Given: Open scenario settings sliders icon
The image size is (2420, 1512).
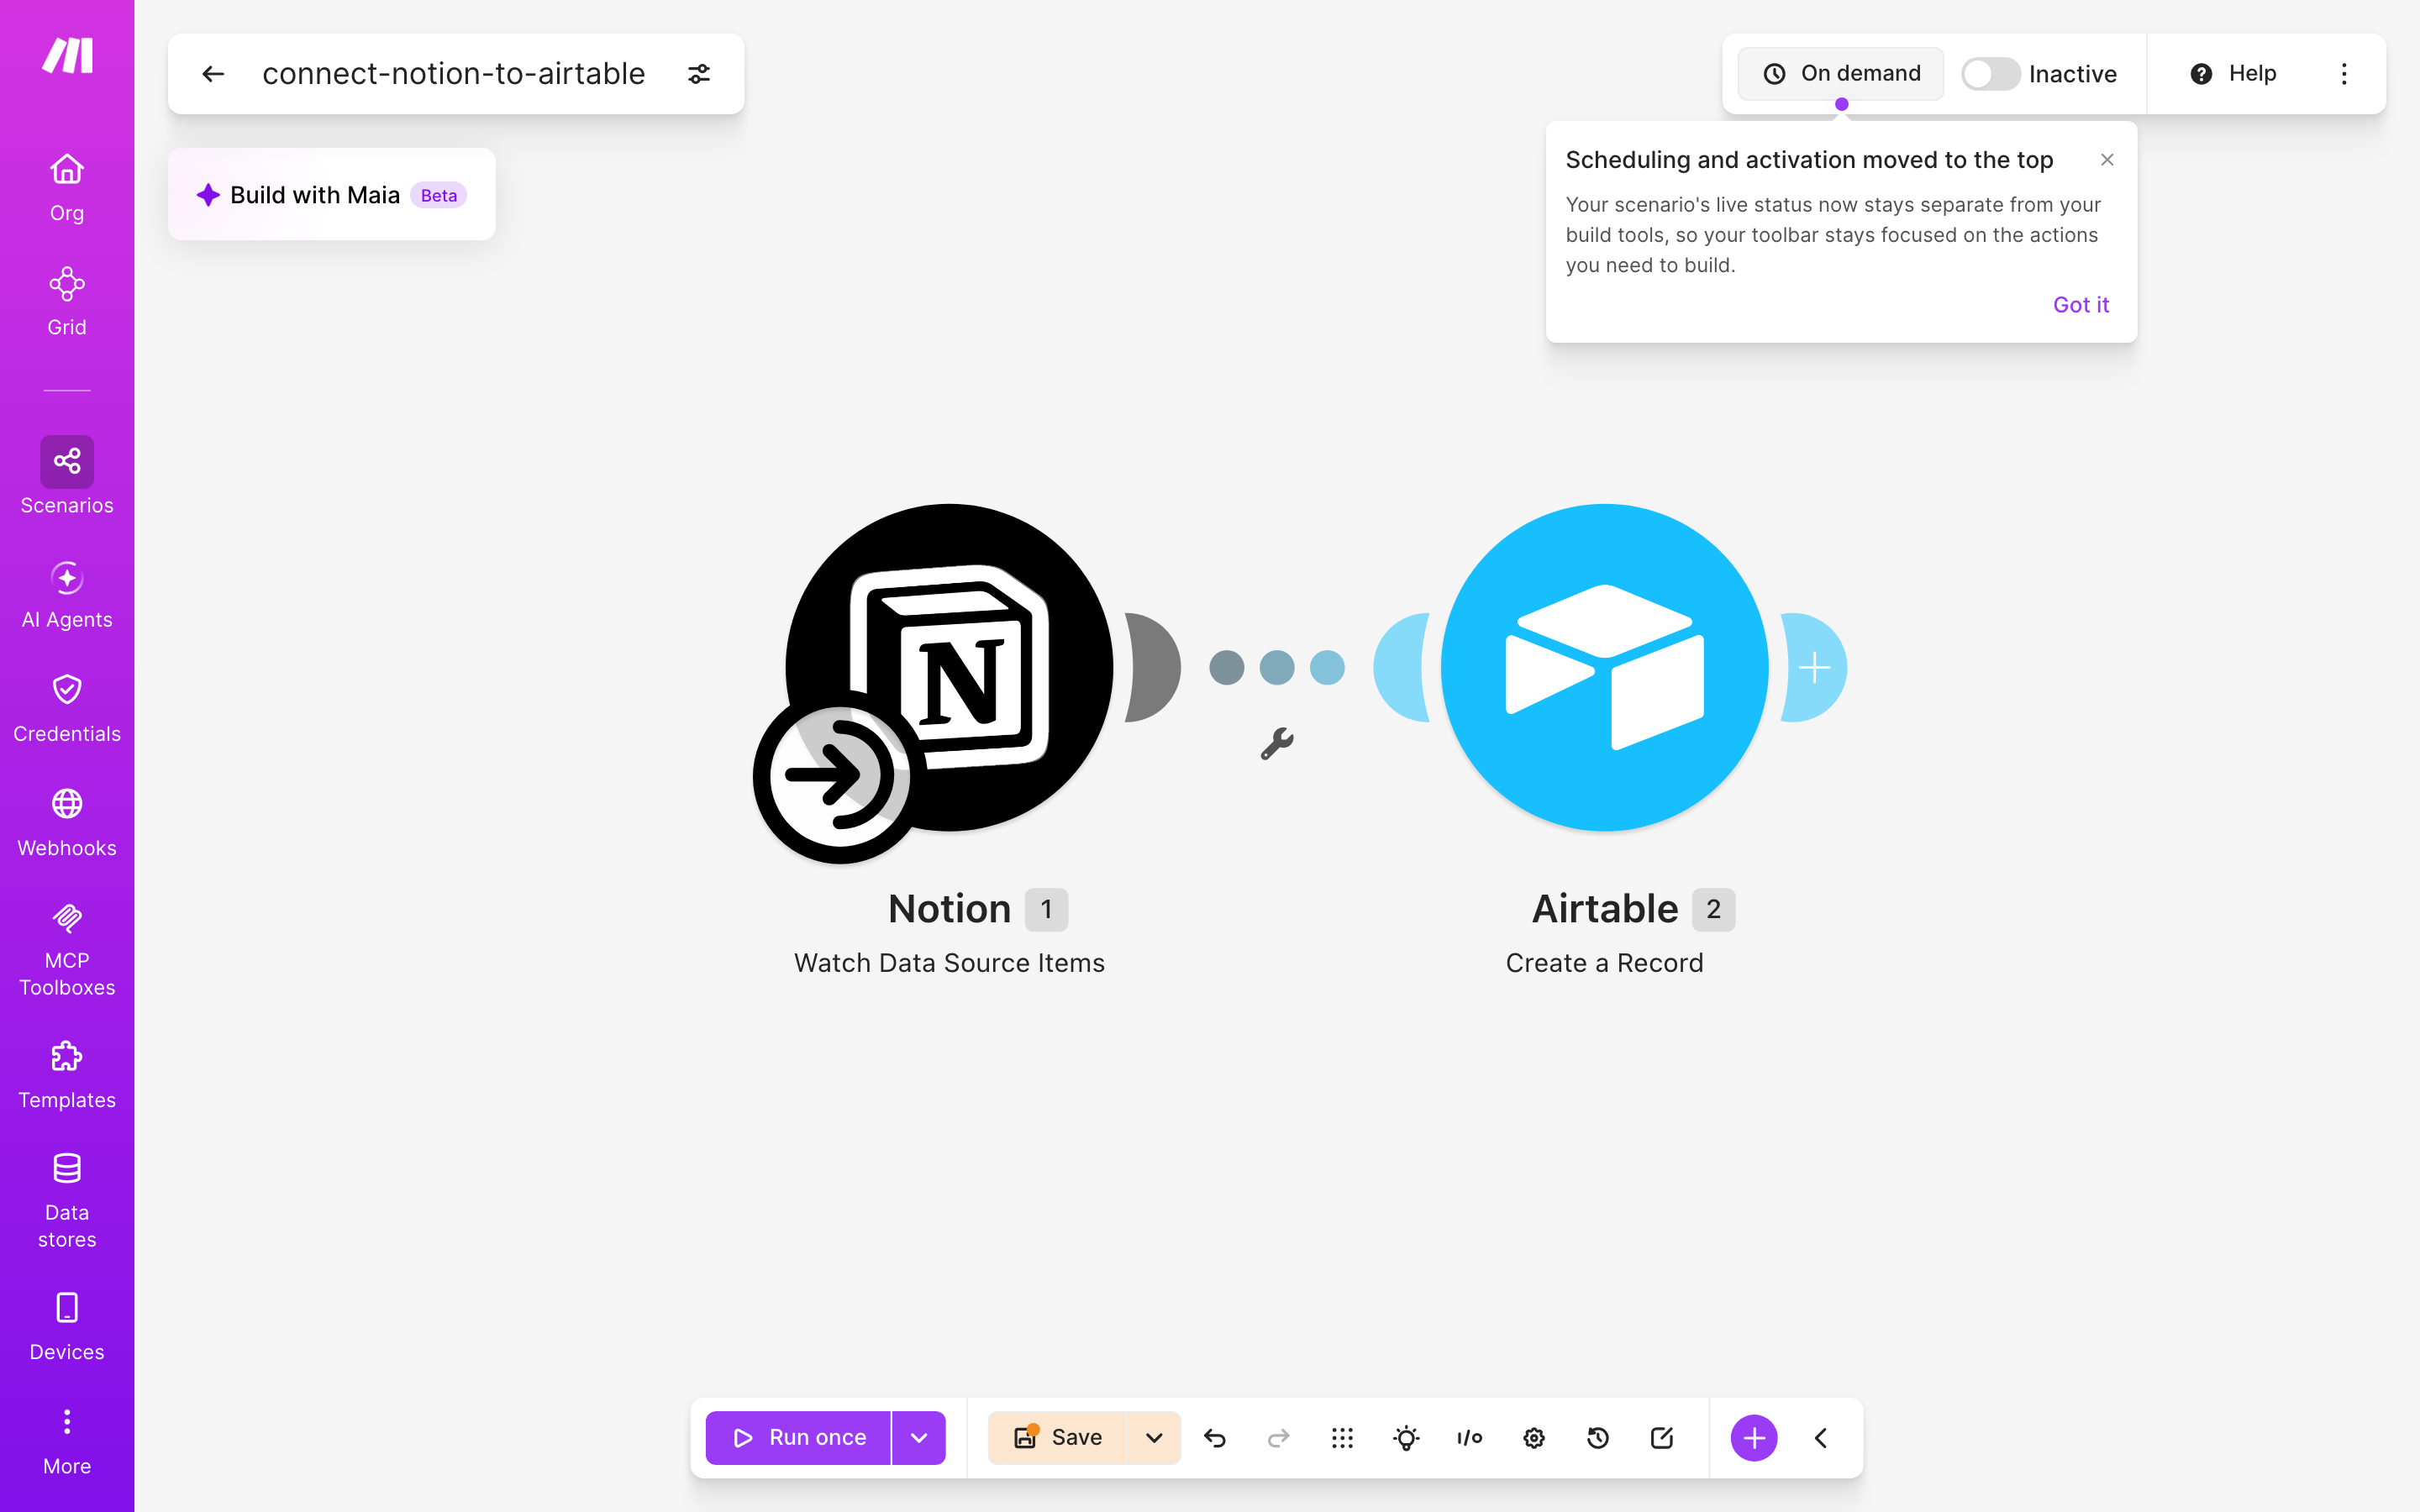Looking at the screenshot, I should click(699, 74).
